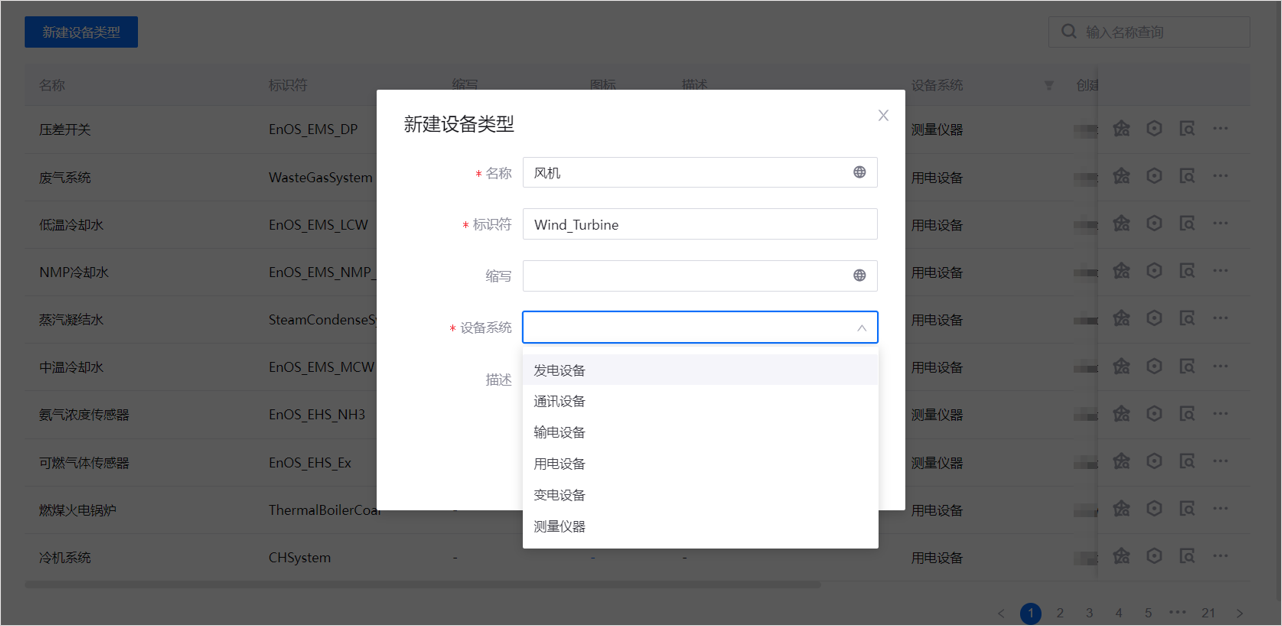This screenshot has width=1282, height=626.
Task: Choose 测量仪器 in the 设备系统 dropdown list
Action: pos(560,526)
